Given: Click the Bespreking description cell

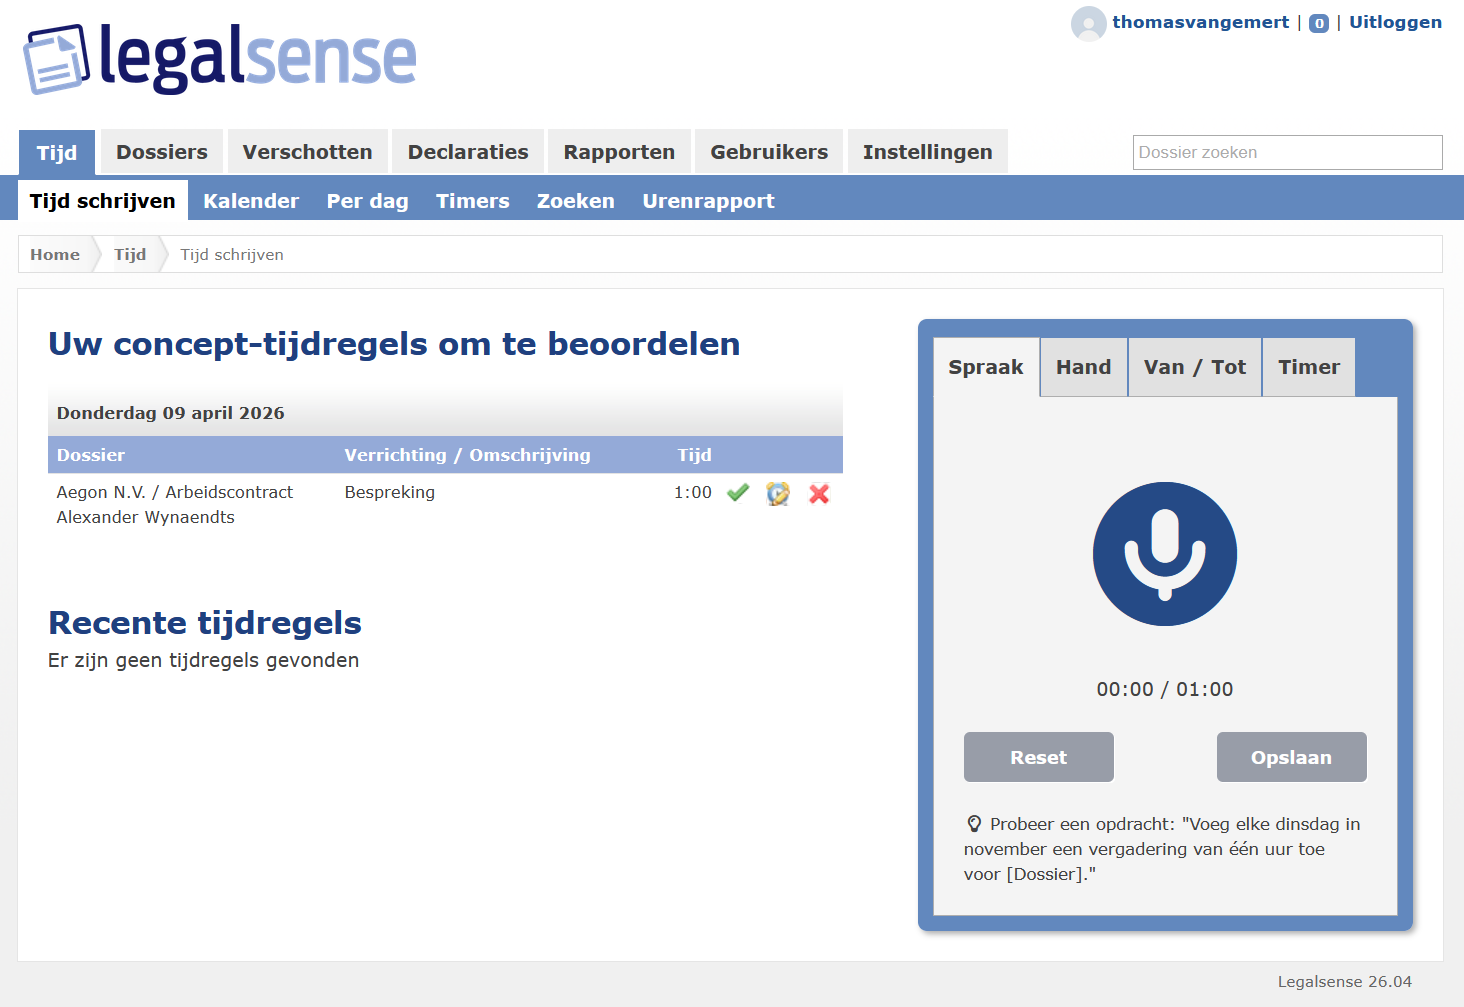Looking at the screenshot, I should tap(390, 492).
